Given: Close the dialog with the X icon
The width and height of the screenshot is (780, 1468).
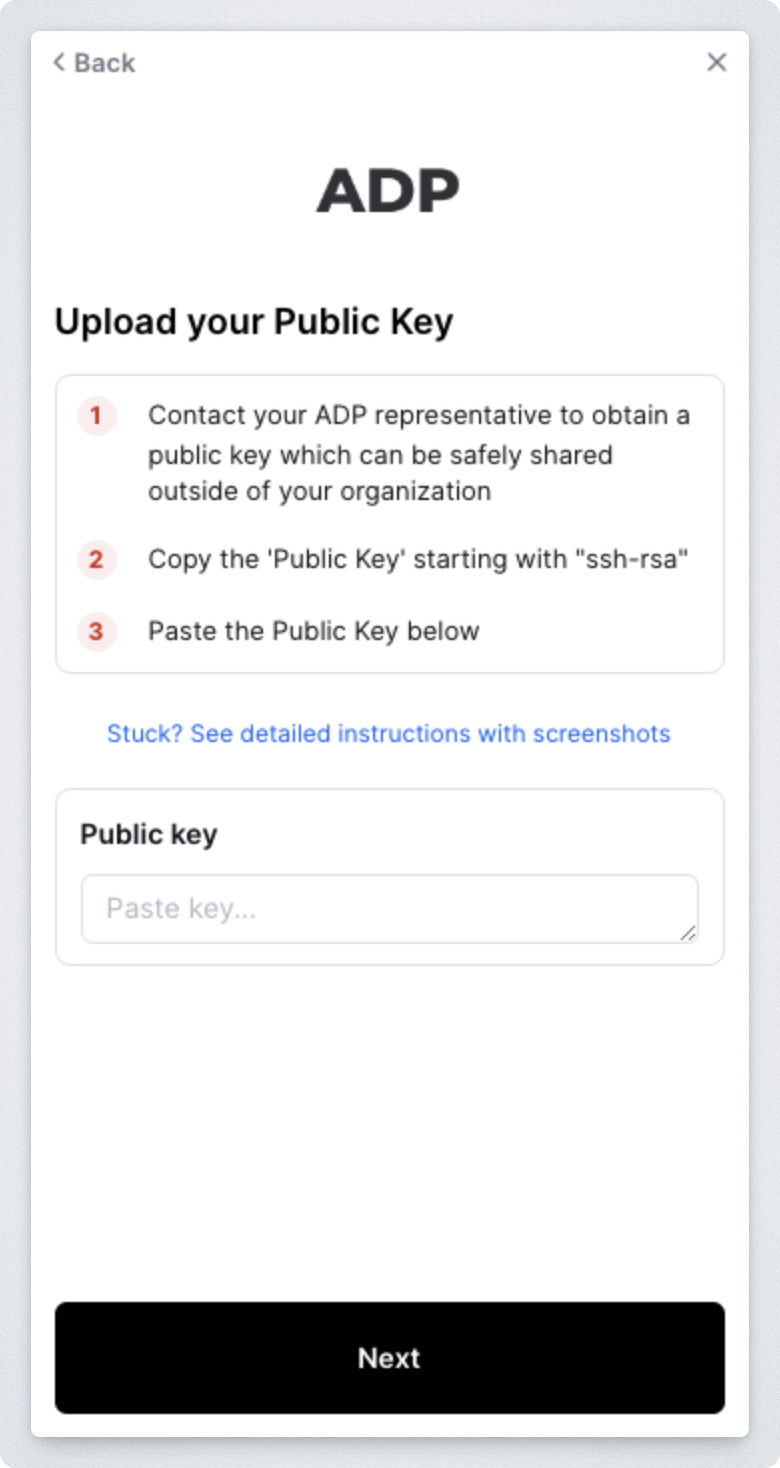Looking at the screenshot, I should tap(717, 62).
